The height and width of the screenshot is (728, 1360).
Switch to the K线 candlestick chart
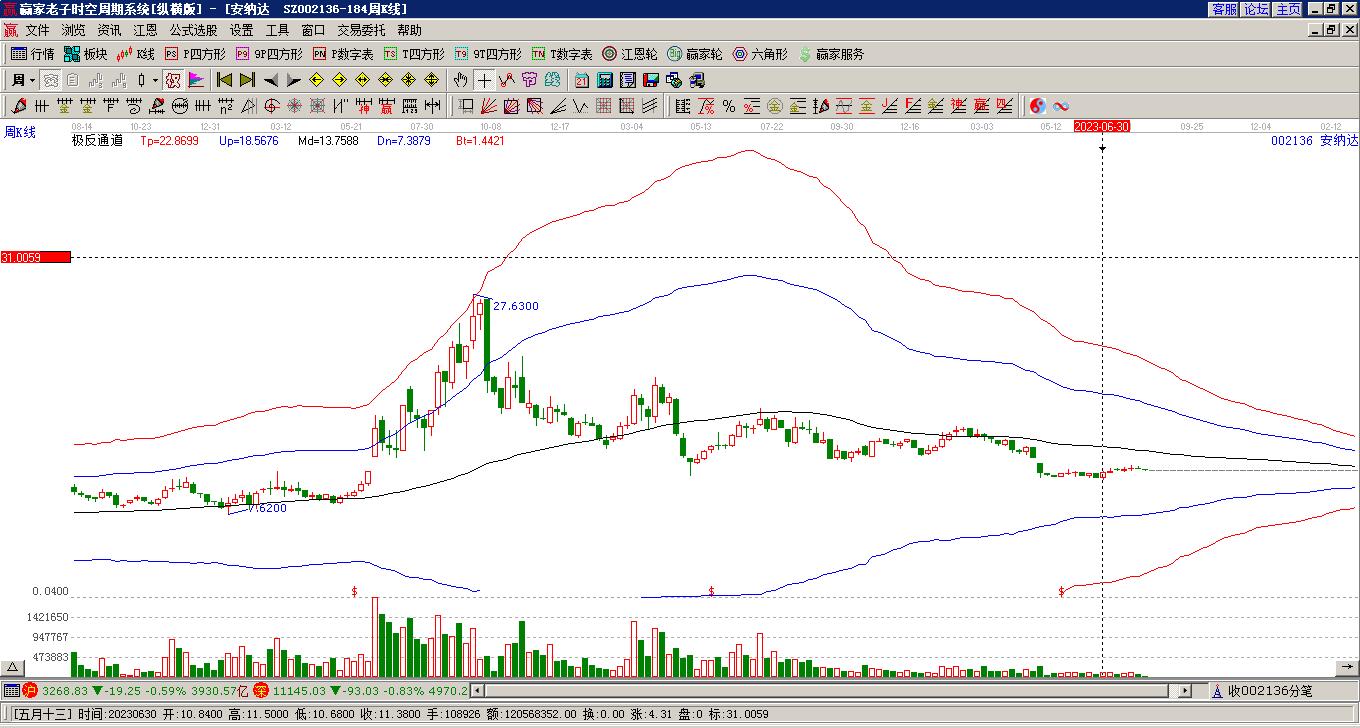136,54
